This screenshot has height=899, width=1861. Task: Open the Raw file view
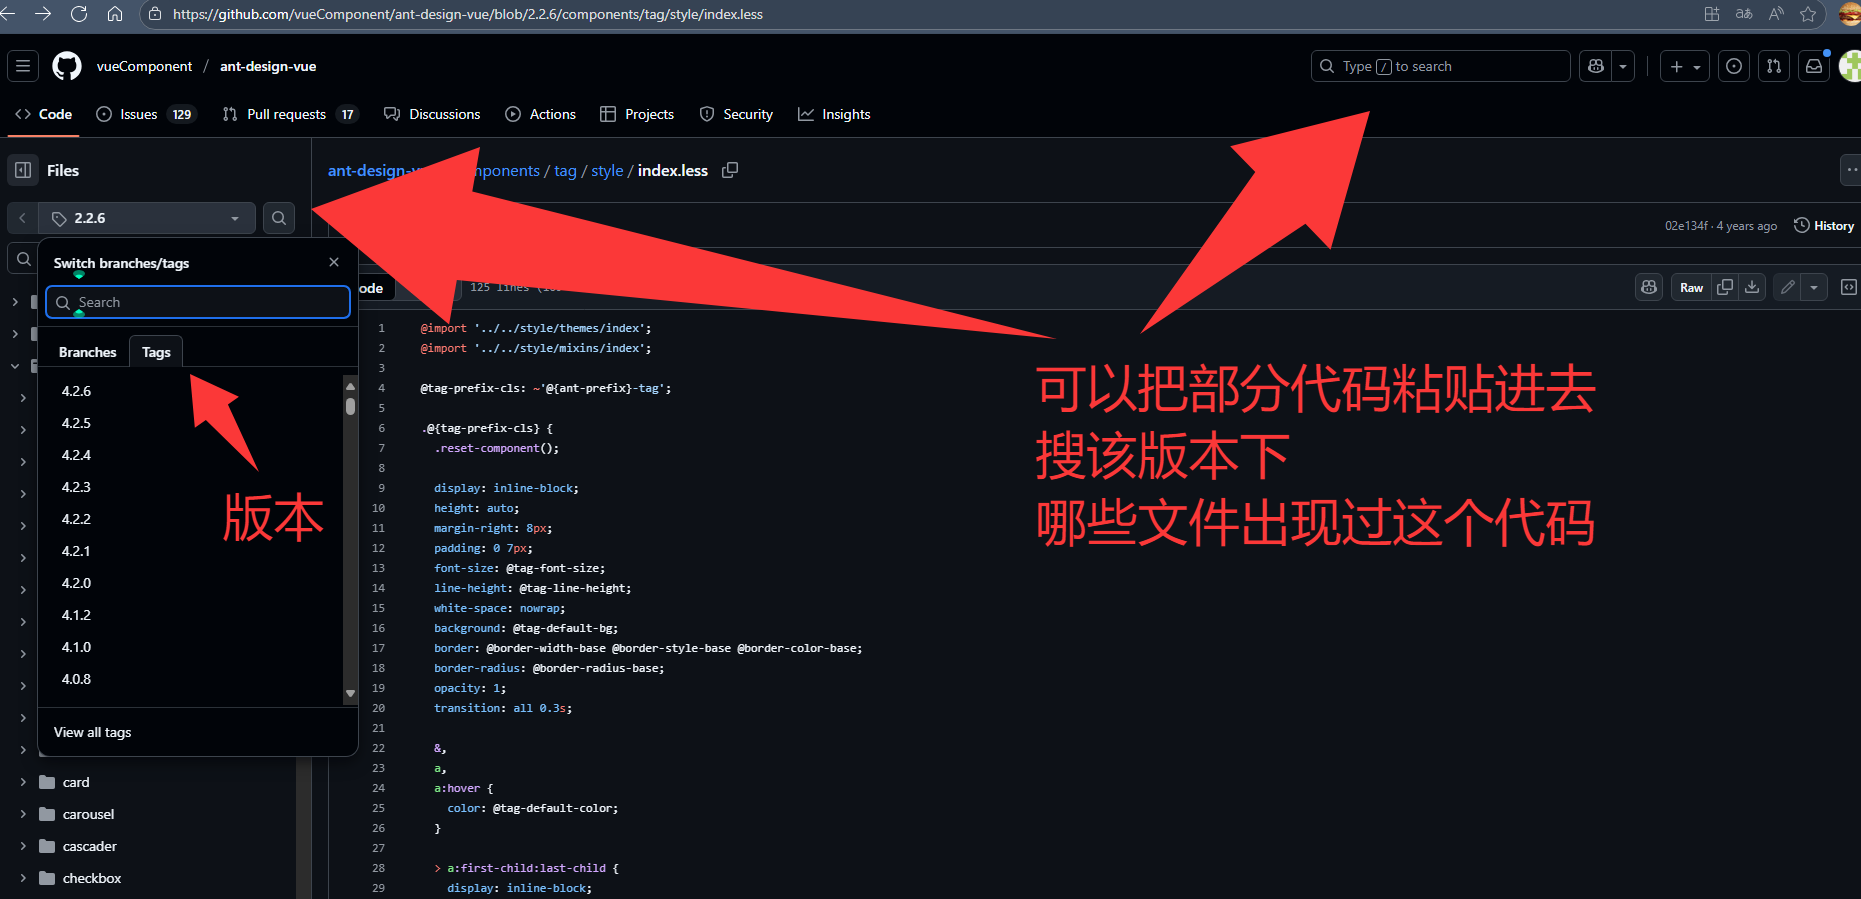pos(1691,287)
